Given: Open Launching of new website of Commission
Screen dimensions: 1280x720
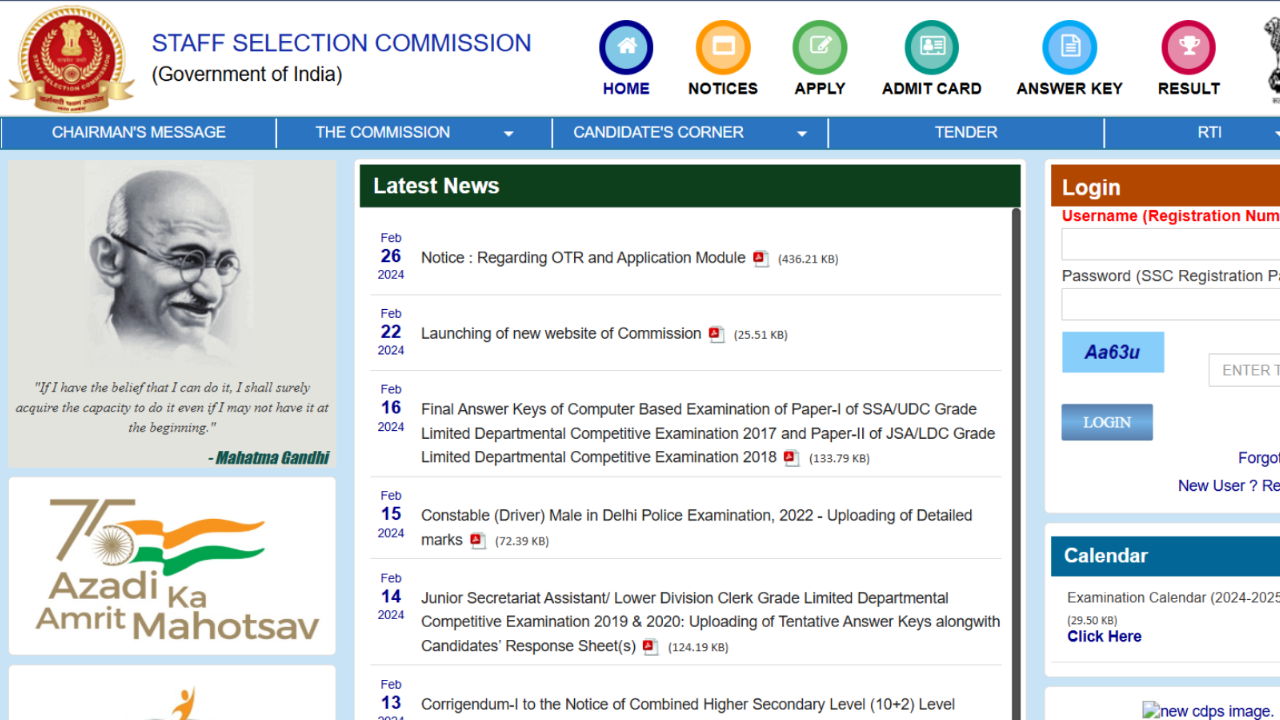Looking at the screenshot, I should [561, 333].
